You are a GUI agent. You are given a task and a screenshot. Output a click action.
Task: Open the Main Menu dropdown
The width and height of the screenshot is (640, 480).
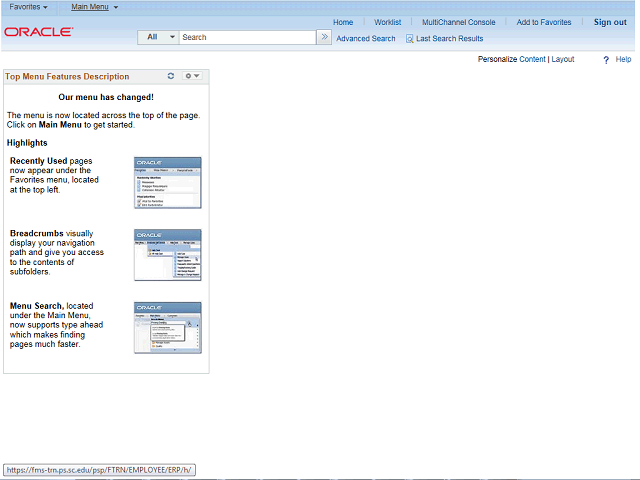(x=94, y=7)
